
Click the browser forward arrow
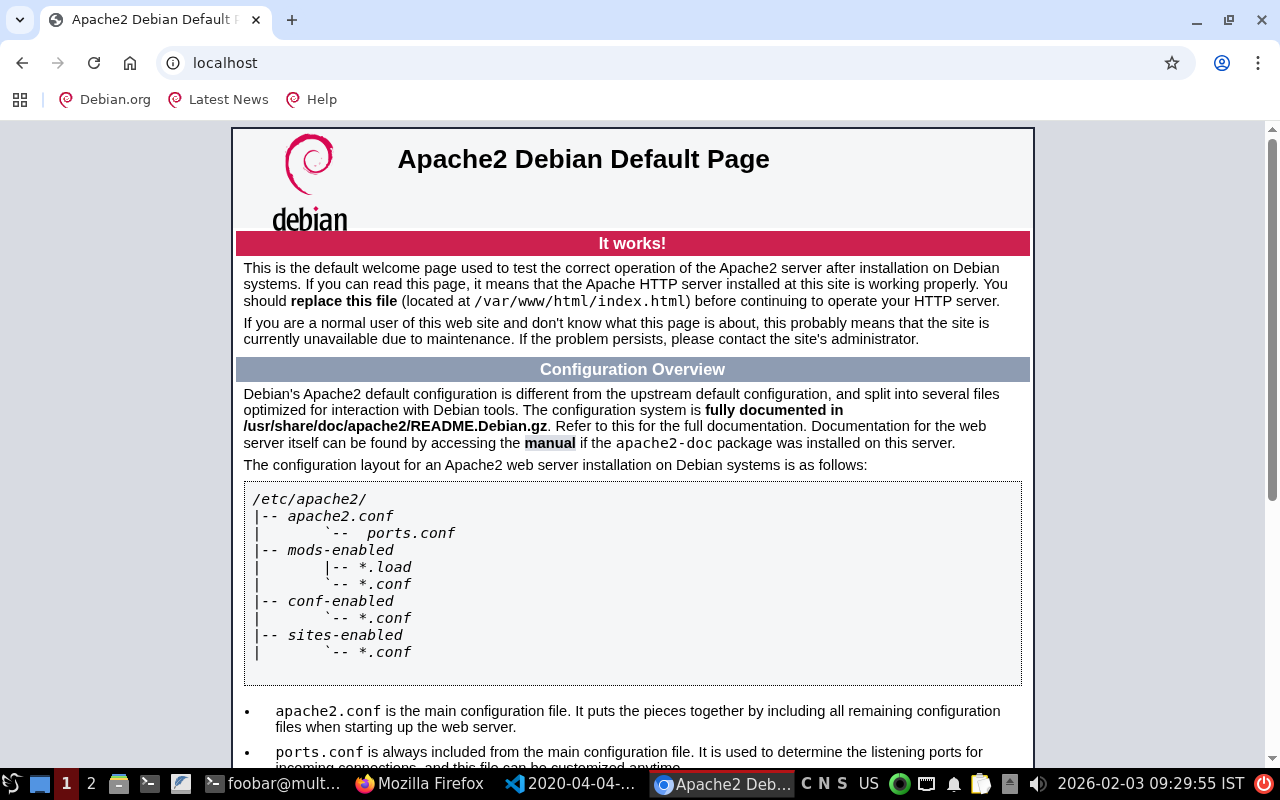coord(58,63)
